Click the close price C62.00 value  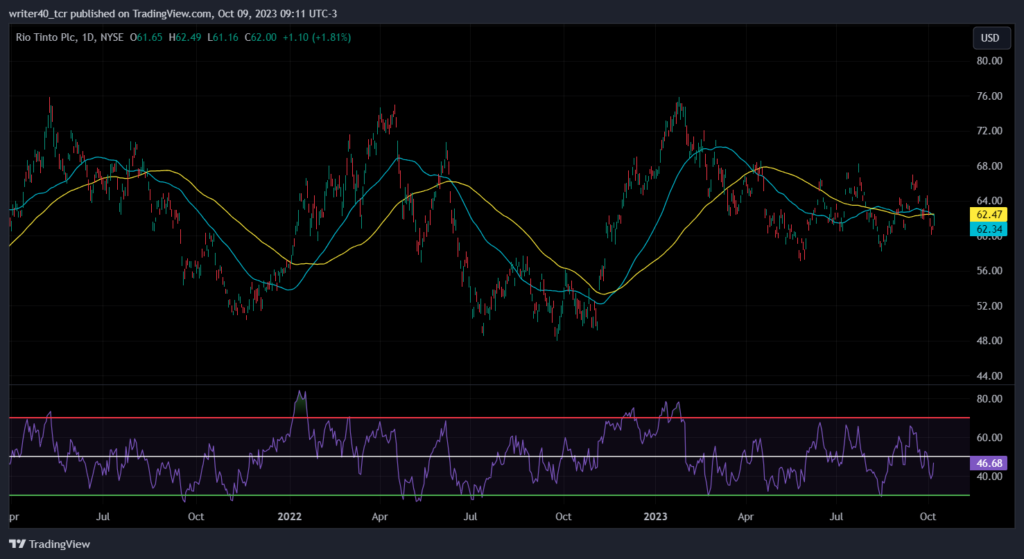pos(261,38)
